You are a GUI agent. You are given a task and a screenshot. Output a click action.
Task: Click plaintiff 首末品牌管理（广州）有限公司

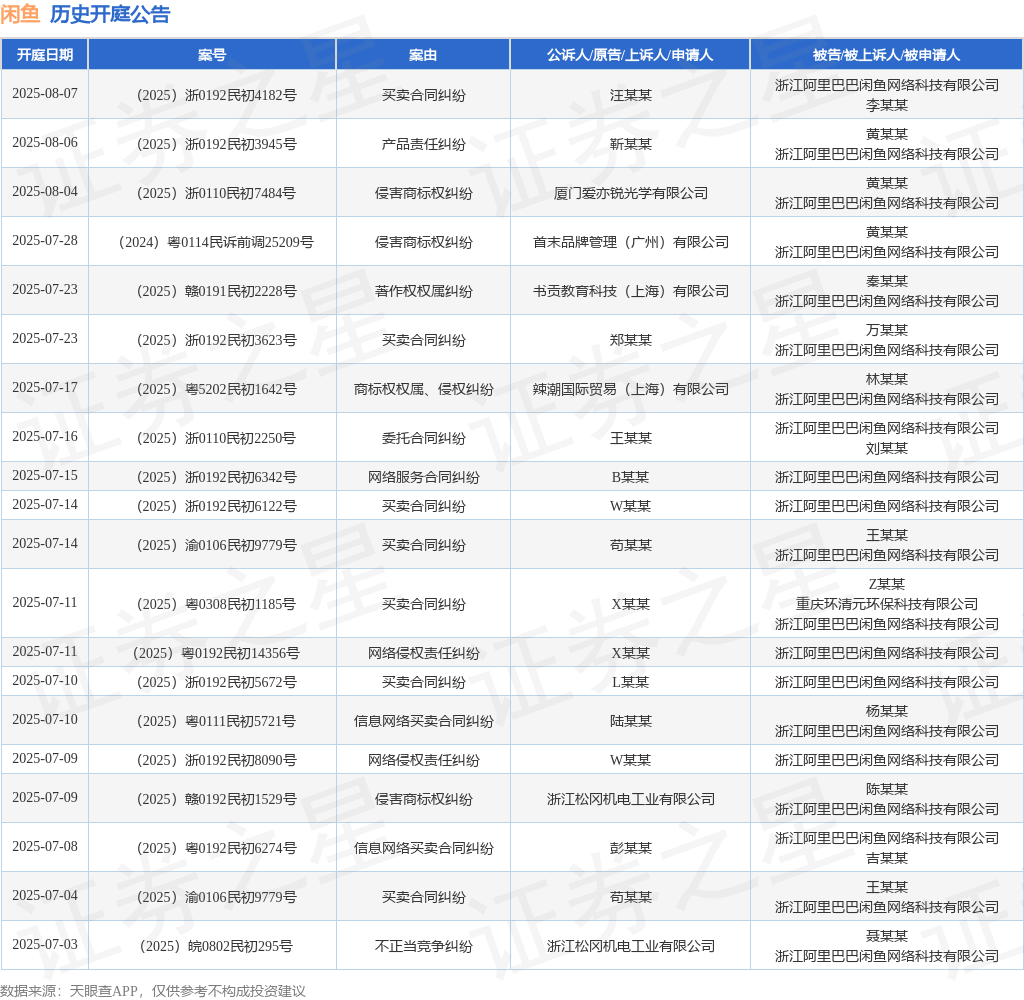coord(631,242)
